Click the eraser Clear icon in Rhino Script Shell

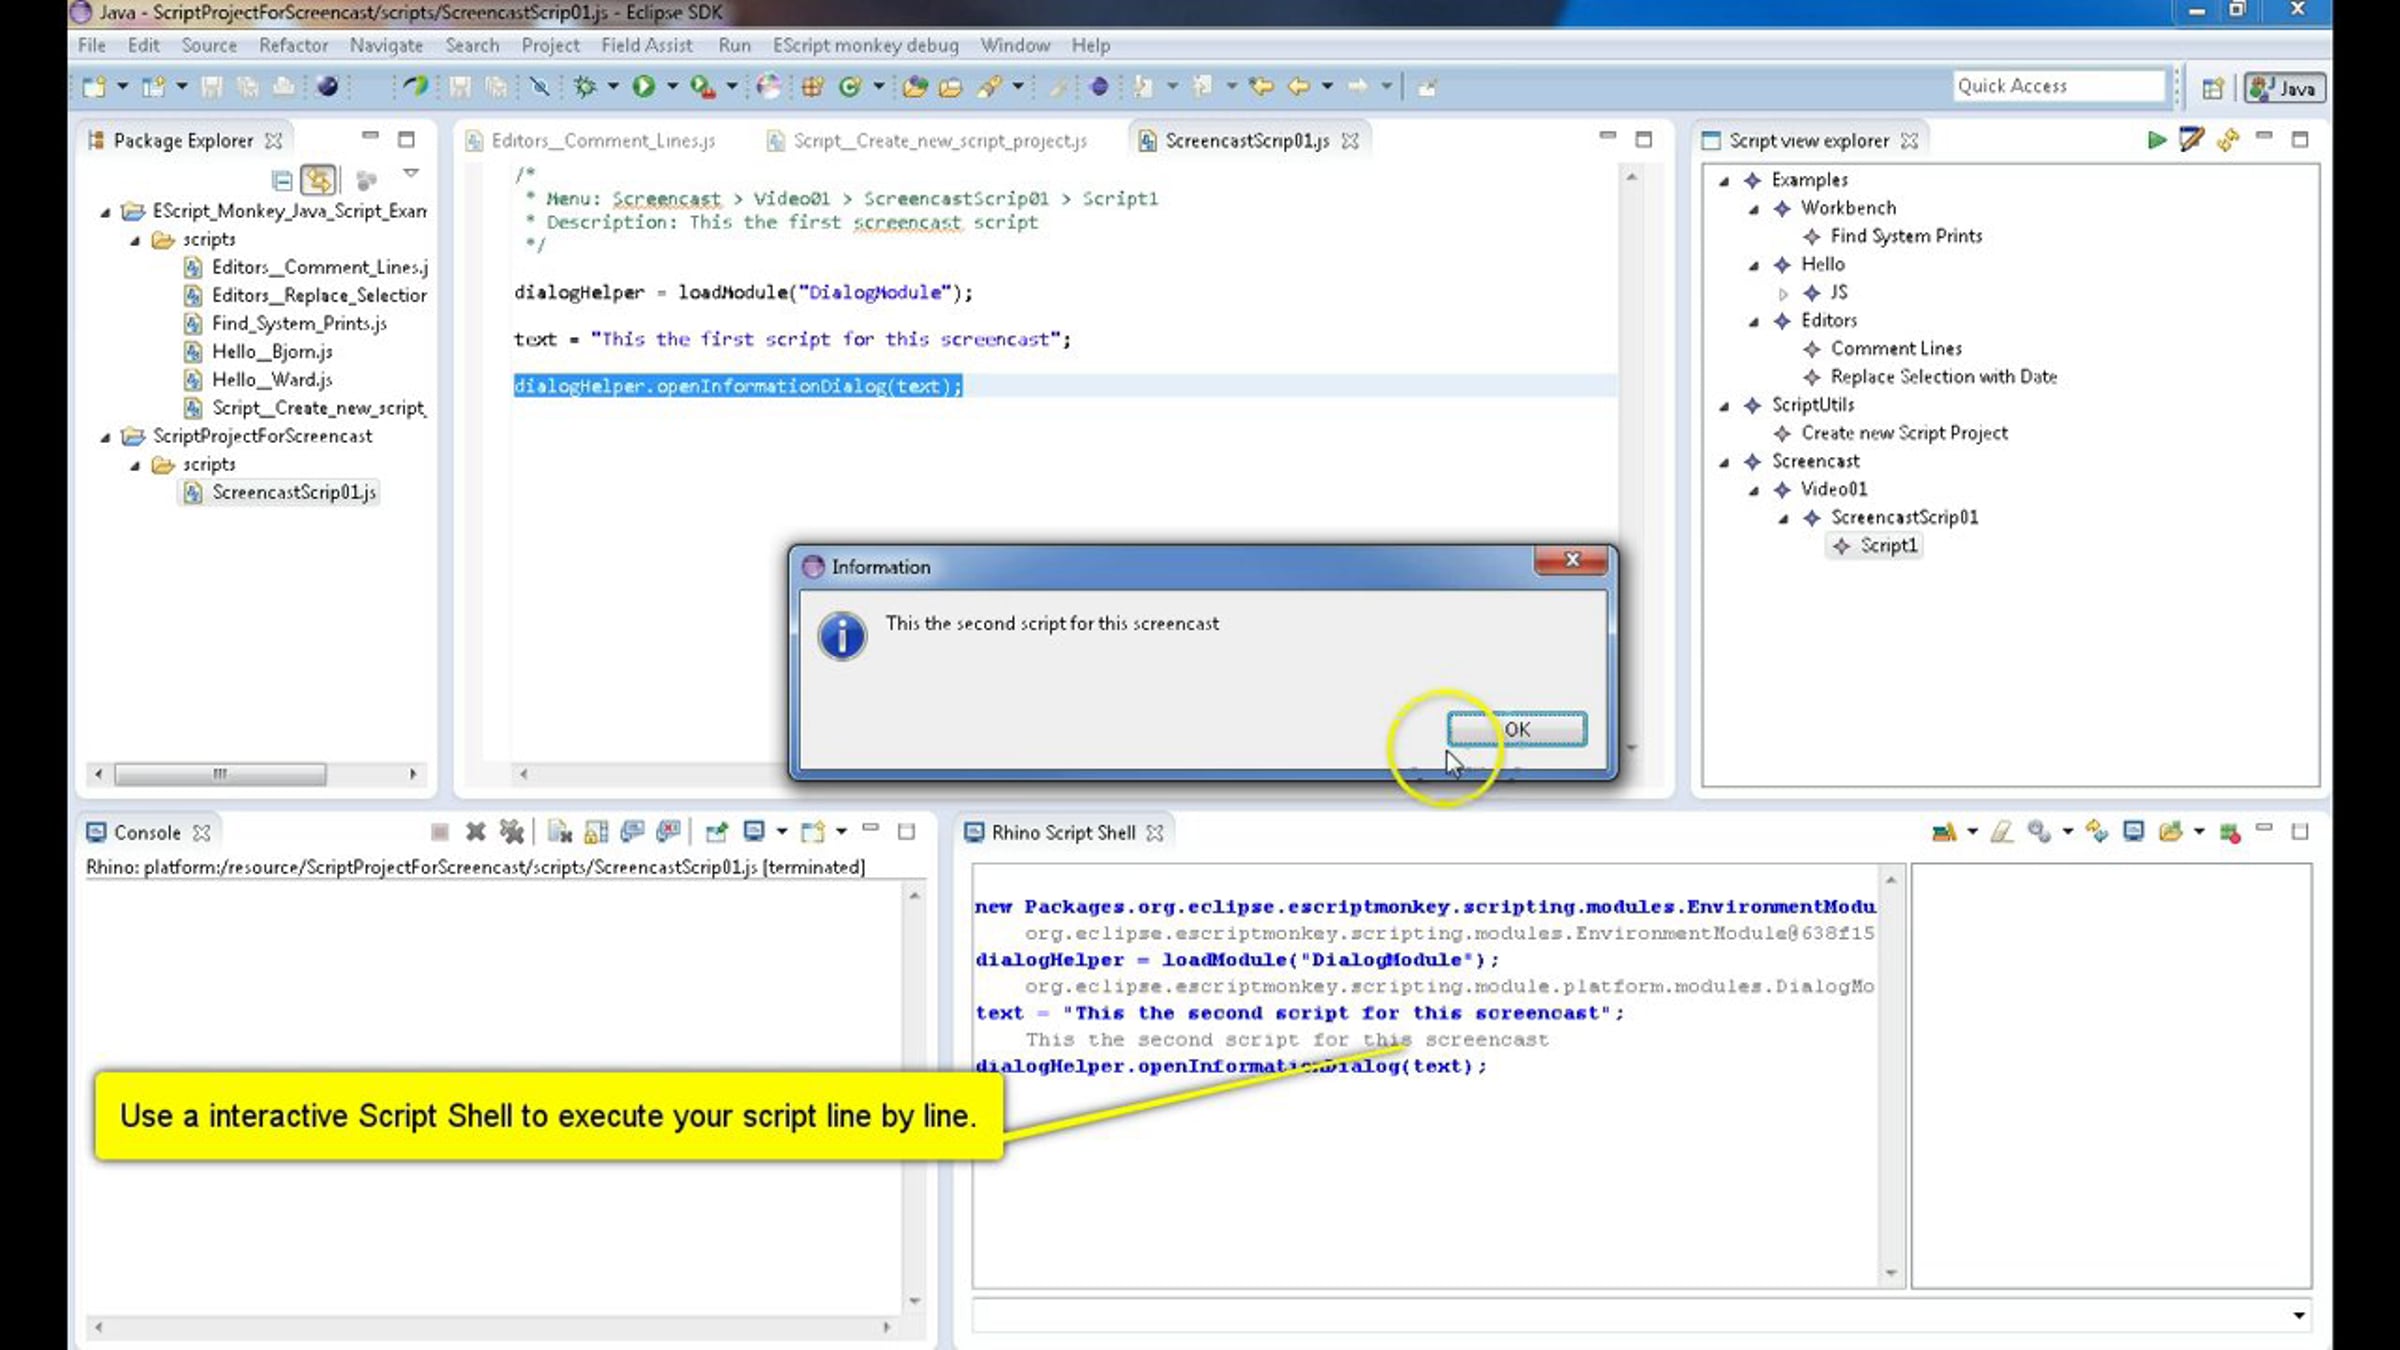(x=2001, y=831)
